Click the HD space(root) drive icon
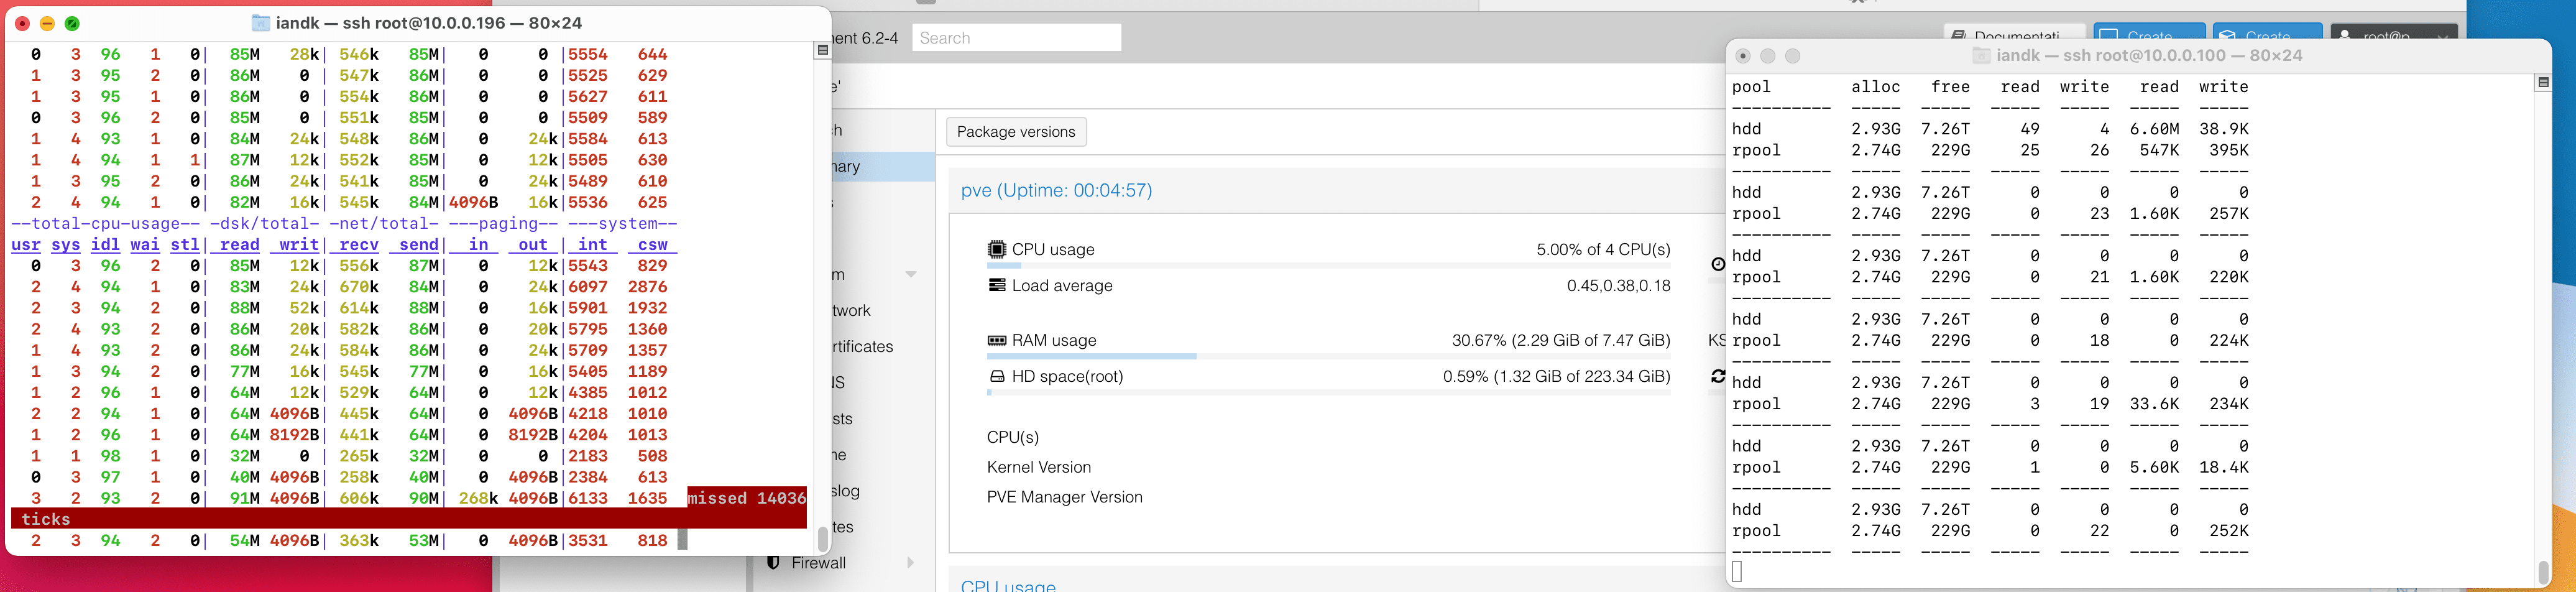The image size is (2576, 592). point(996,376)
